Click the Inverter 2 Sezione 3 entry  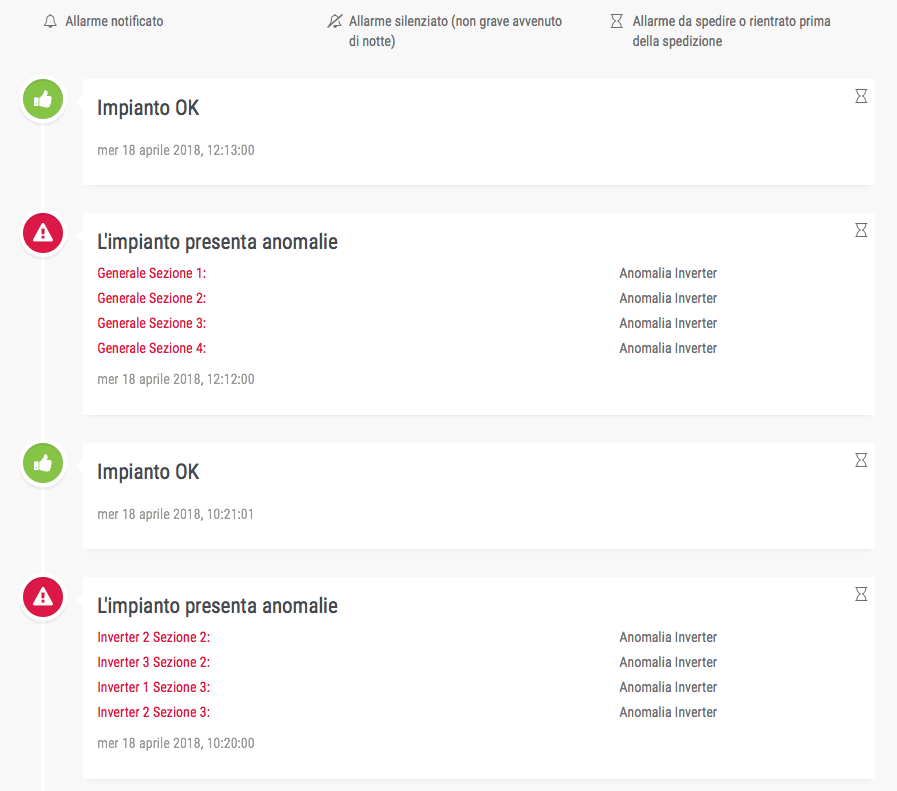[153, 712]
